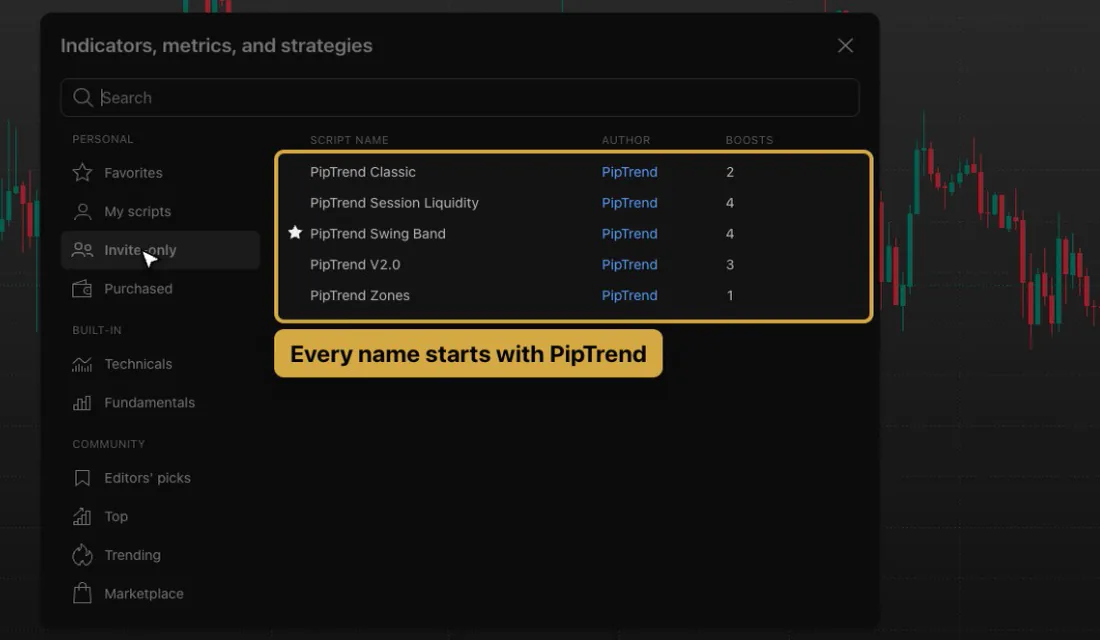Unfavorite PipTrend Swing Band via star

pyautogui.click(x=295, y=233)
